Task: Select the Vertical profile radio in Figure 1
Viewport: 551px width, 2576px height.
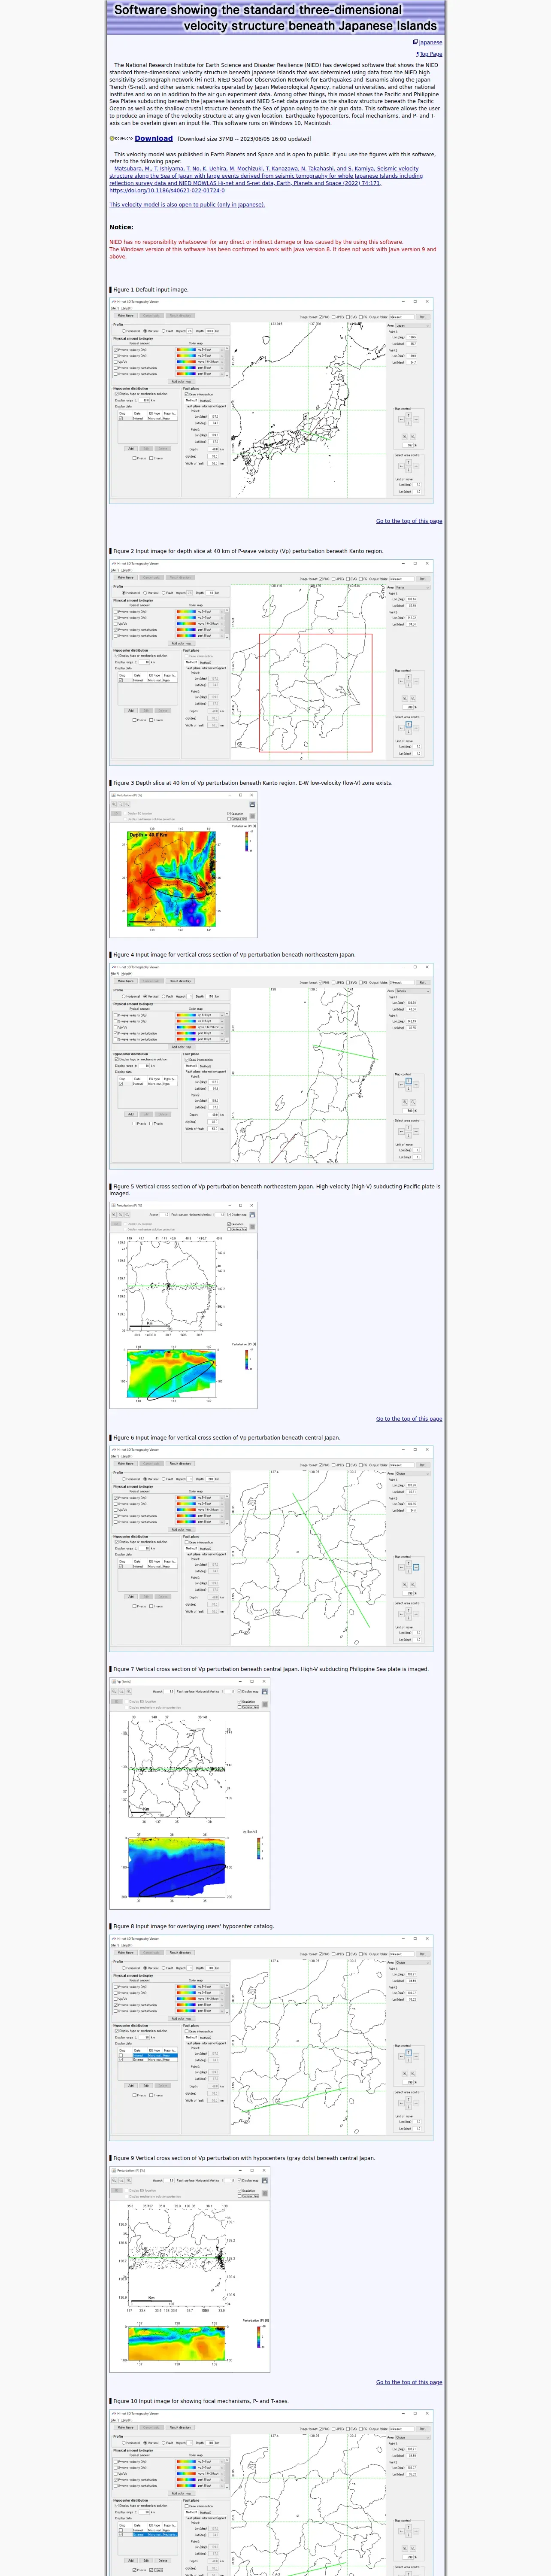Action: coord(145,331)
